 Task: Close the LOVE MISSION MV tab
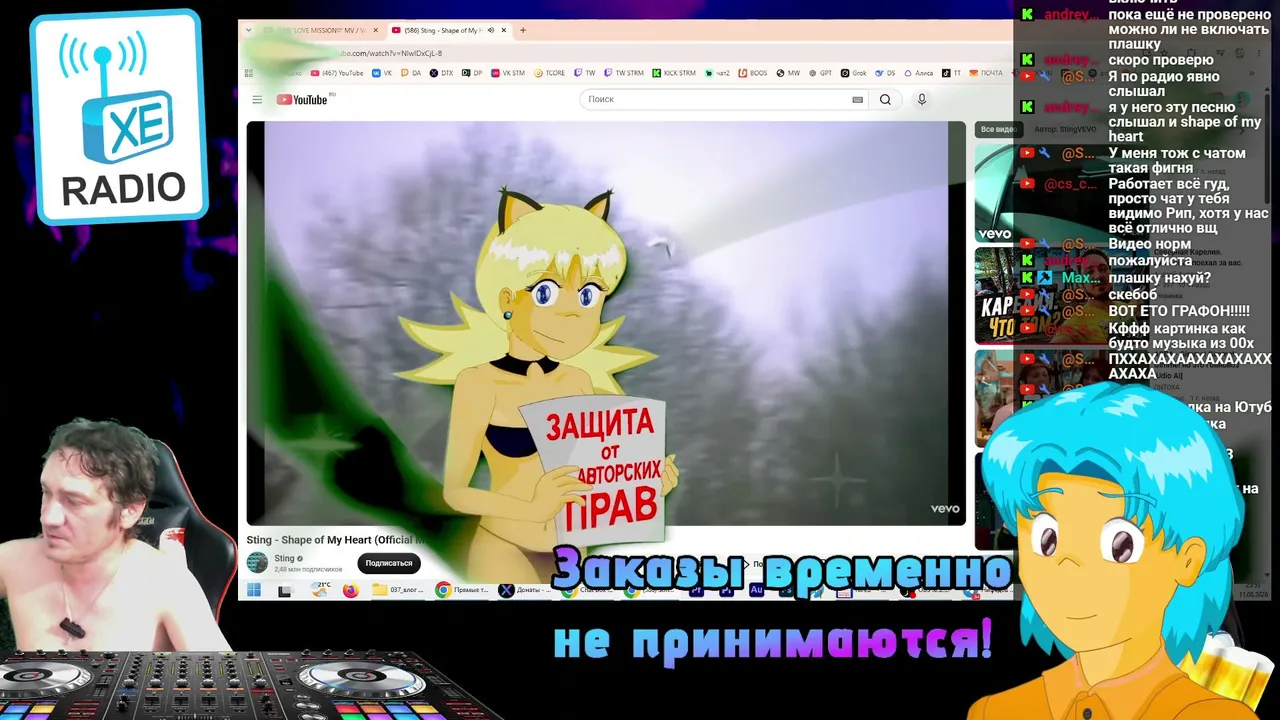[376, 30]
